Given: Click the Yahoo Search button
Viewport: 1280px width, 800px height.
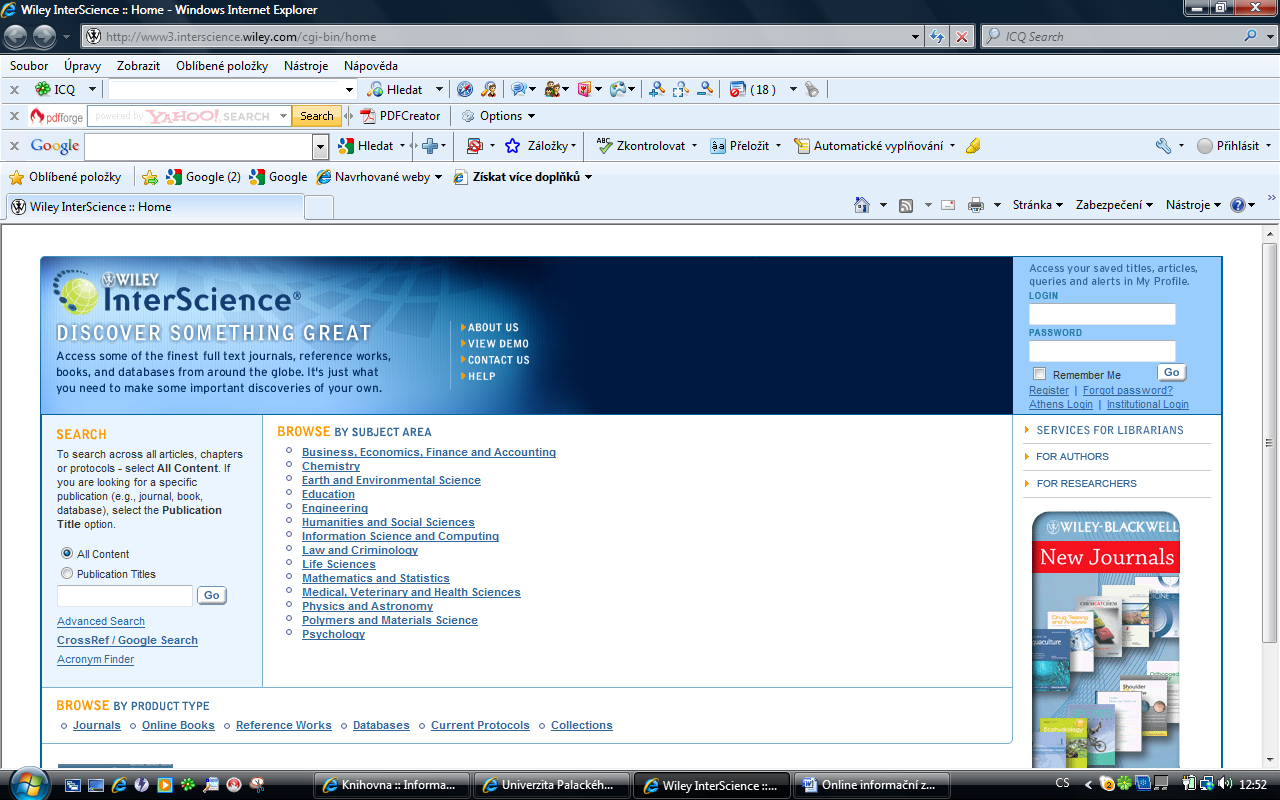Looking at the screenshot, I should pyautogui.click(x=317, y=116).
